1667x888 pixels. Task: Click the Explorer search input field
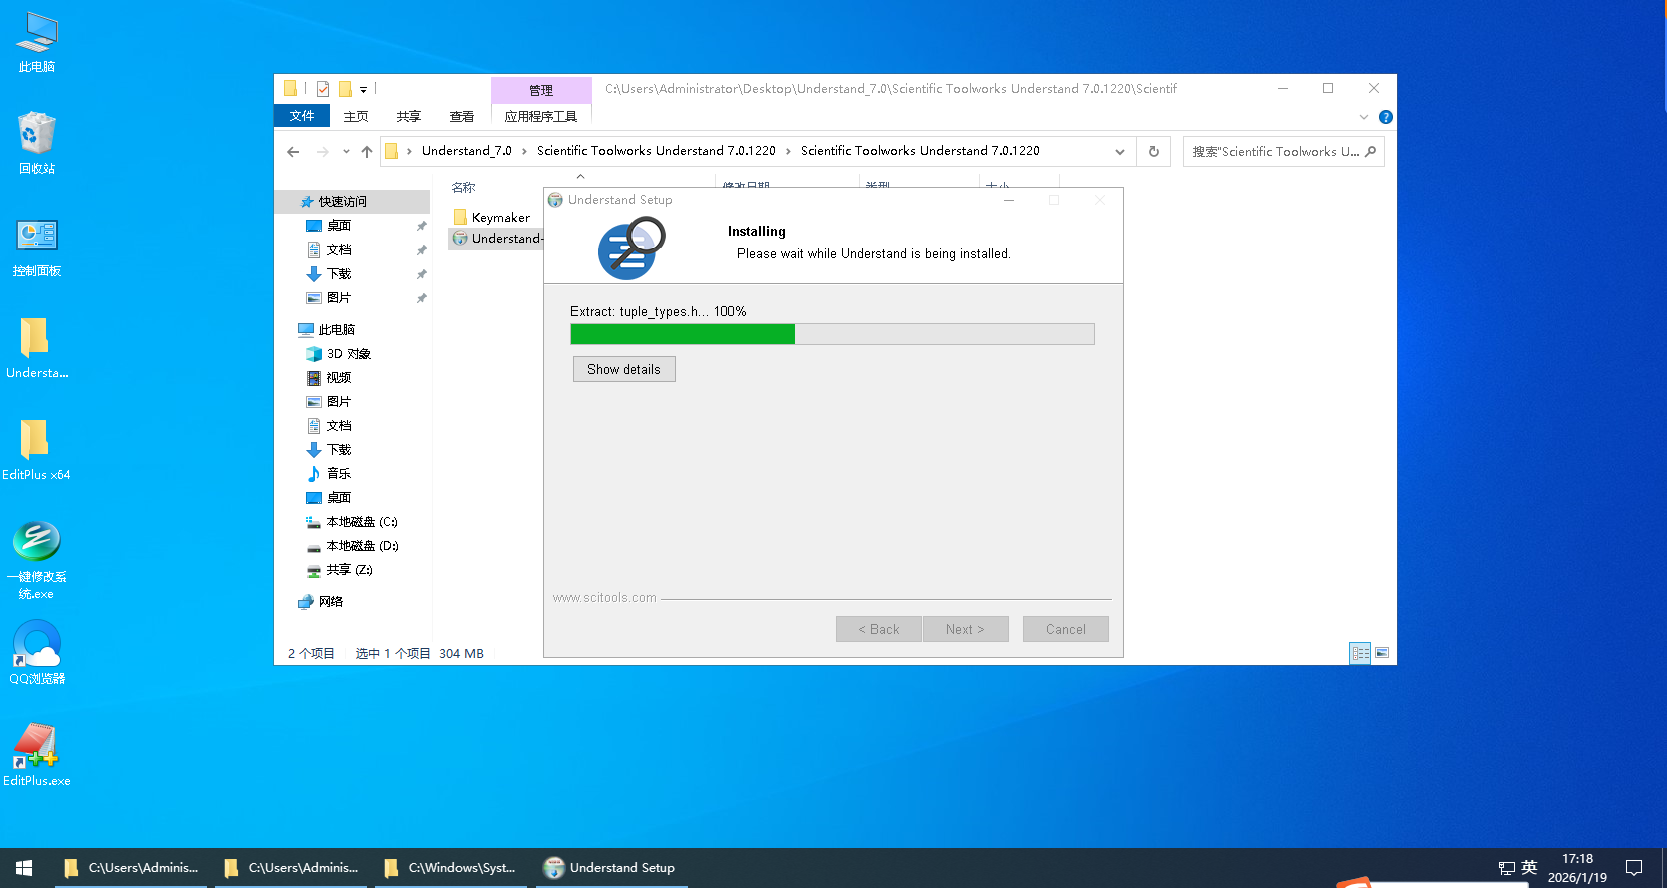coord(1274,152)
